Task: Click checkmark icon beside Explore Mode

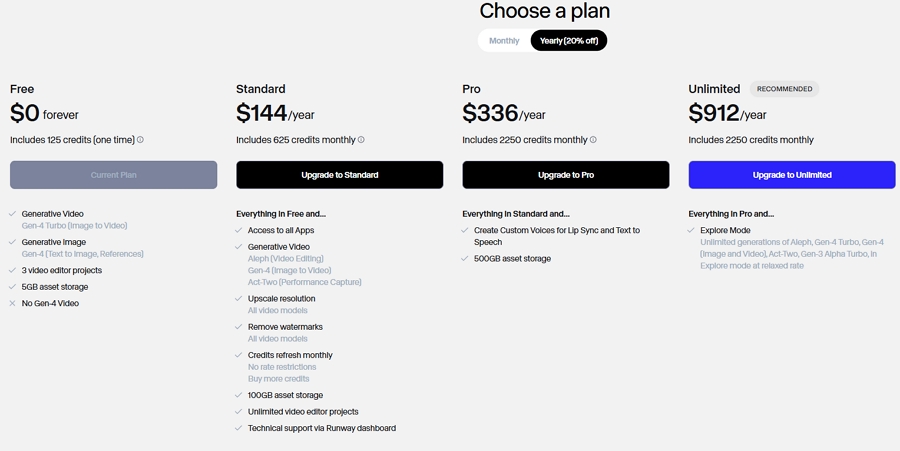Action: 691,231
